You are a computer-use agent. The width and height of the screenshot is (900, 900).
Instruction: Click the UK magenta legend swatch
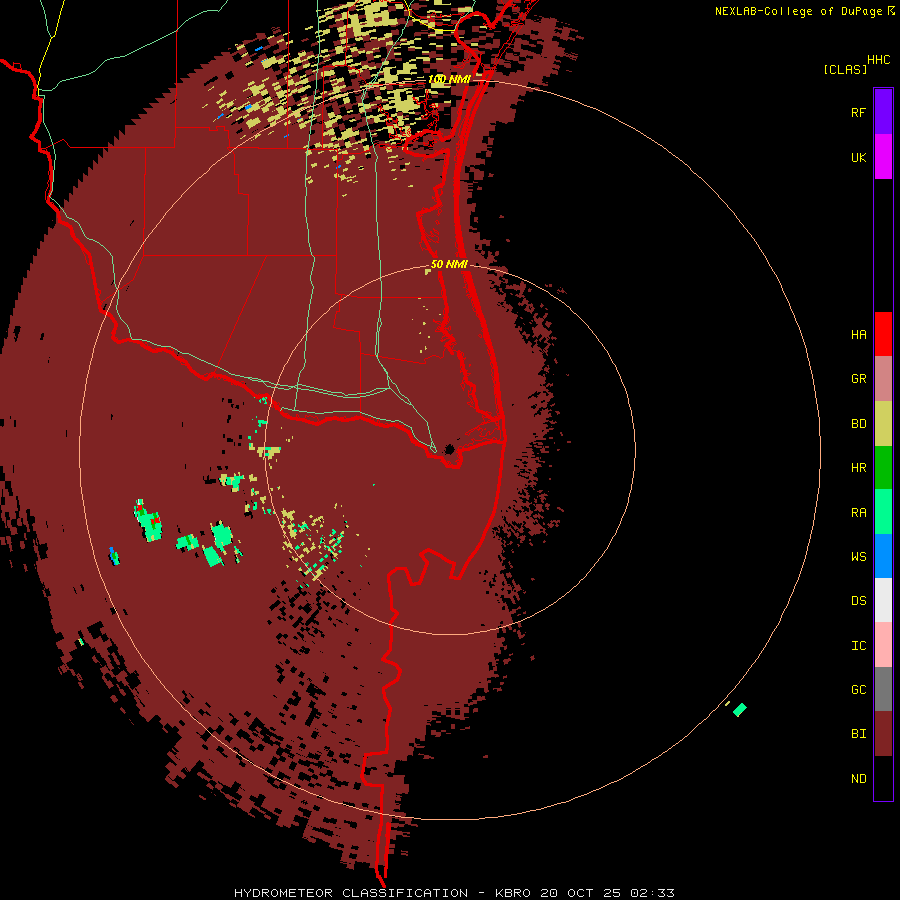coord(883,157)
